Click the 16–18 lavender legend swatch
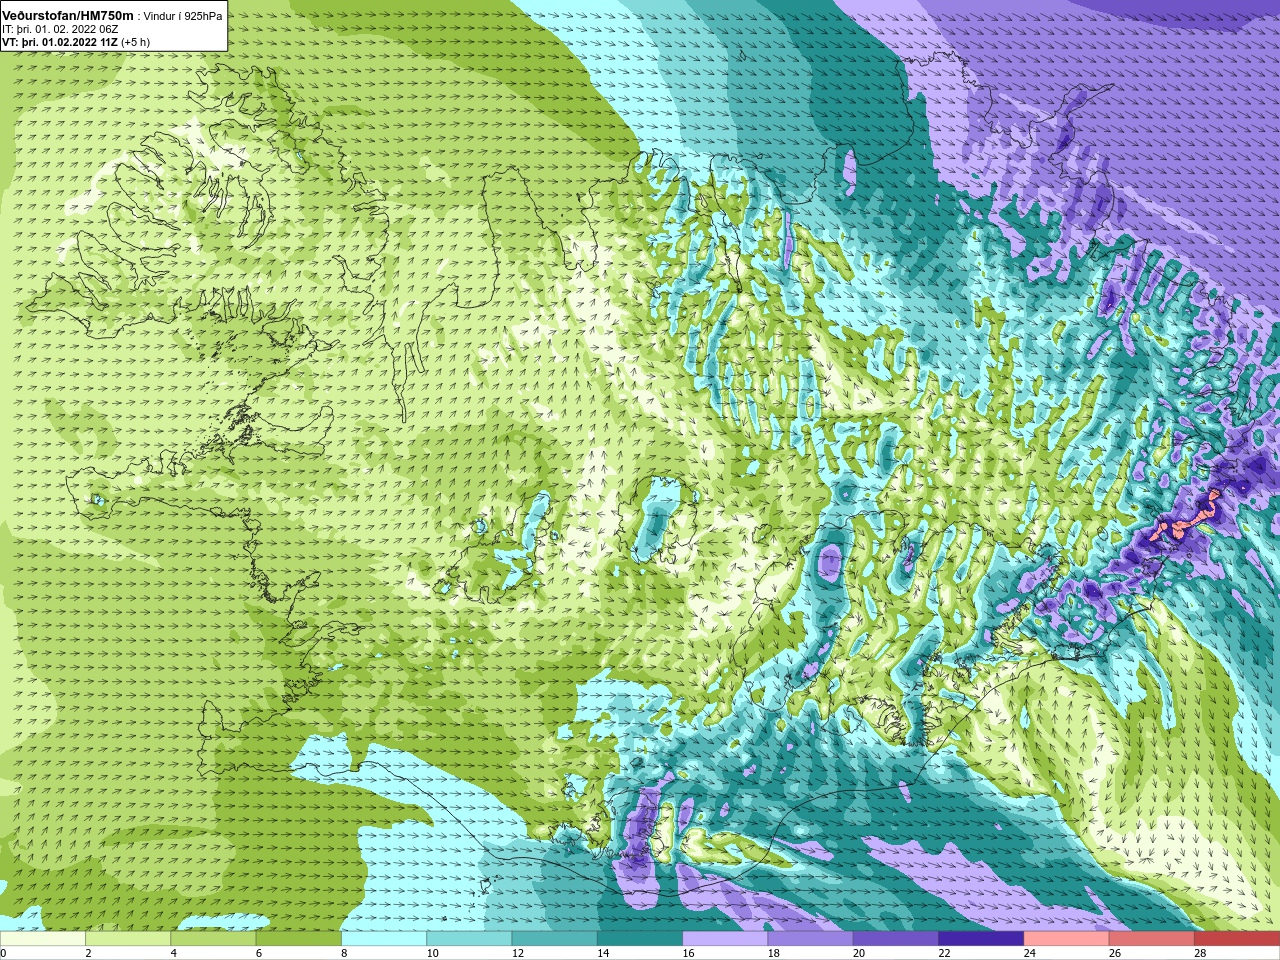Viewport: 1280px width, 960px height. coord(725,939)
